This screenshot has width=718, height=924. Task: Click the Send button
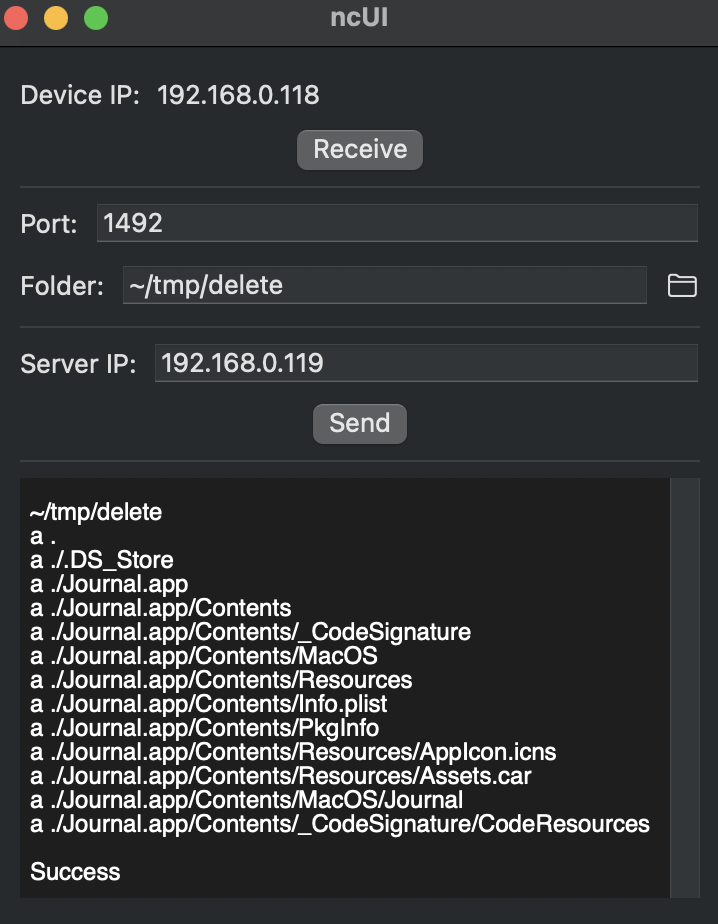360,424
